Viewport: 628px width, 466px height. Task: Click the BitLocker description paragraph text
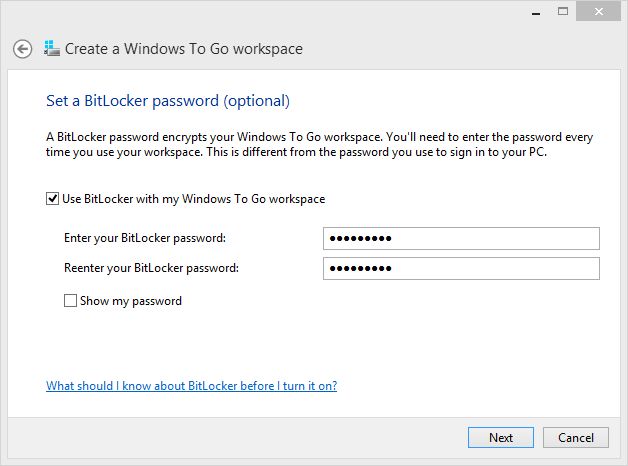(319, 145)
